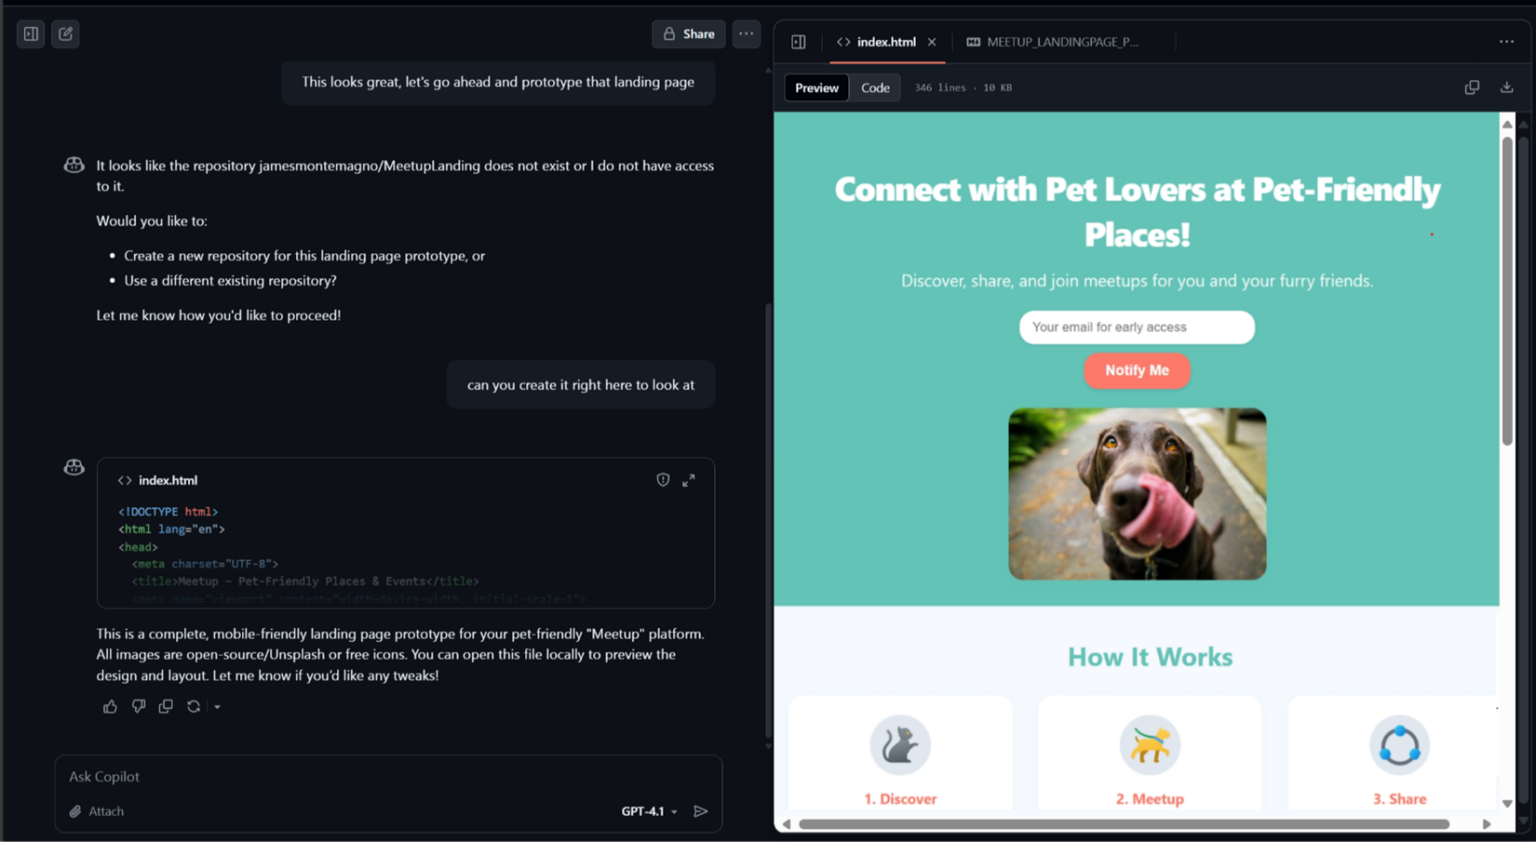Start a new chat with the compose icon

point(66,34)
